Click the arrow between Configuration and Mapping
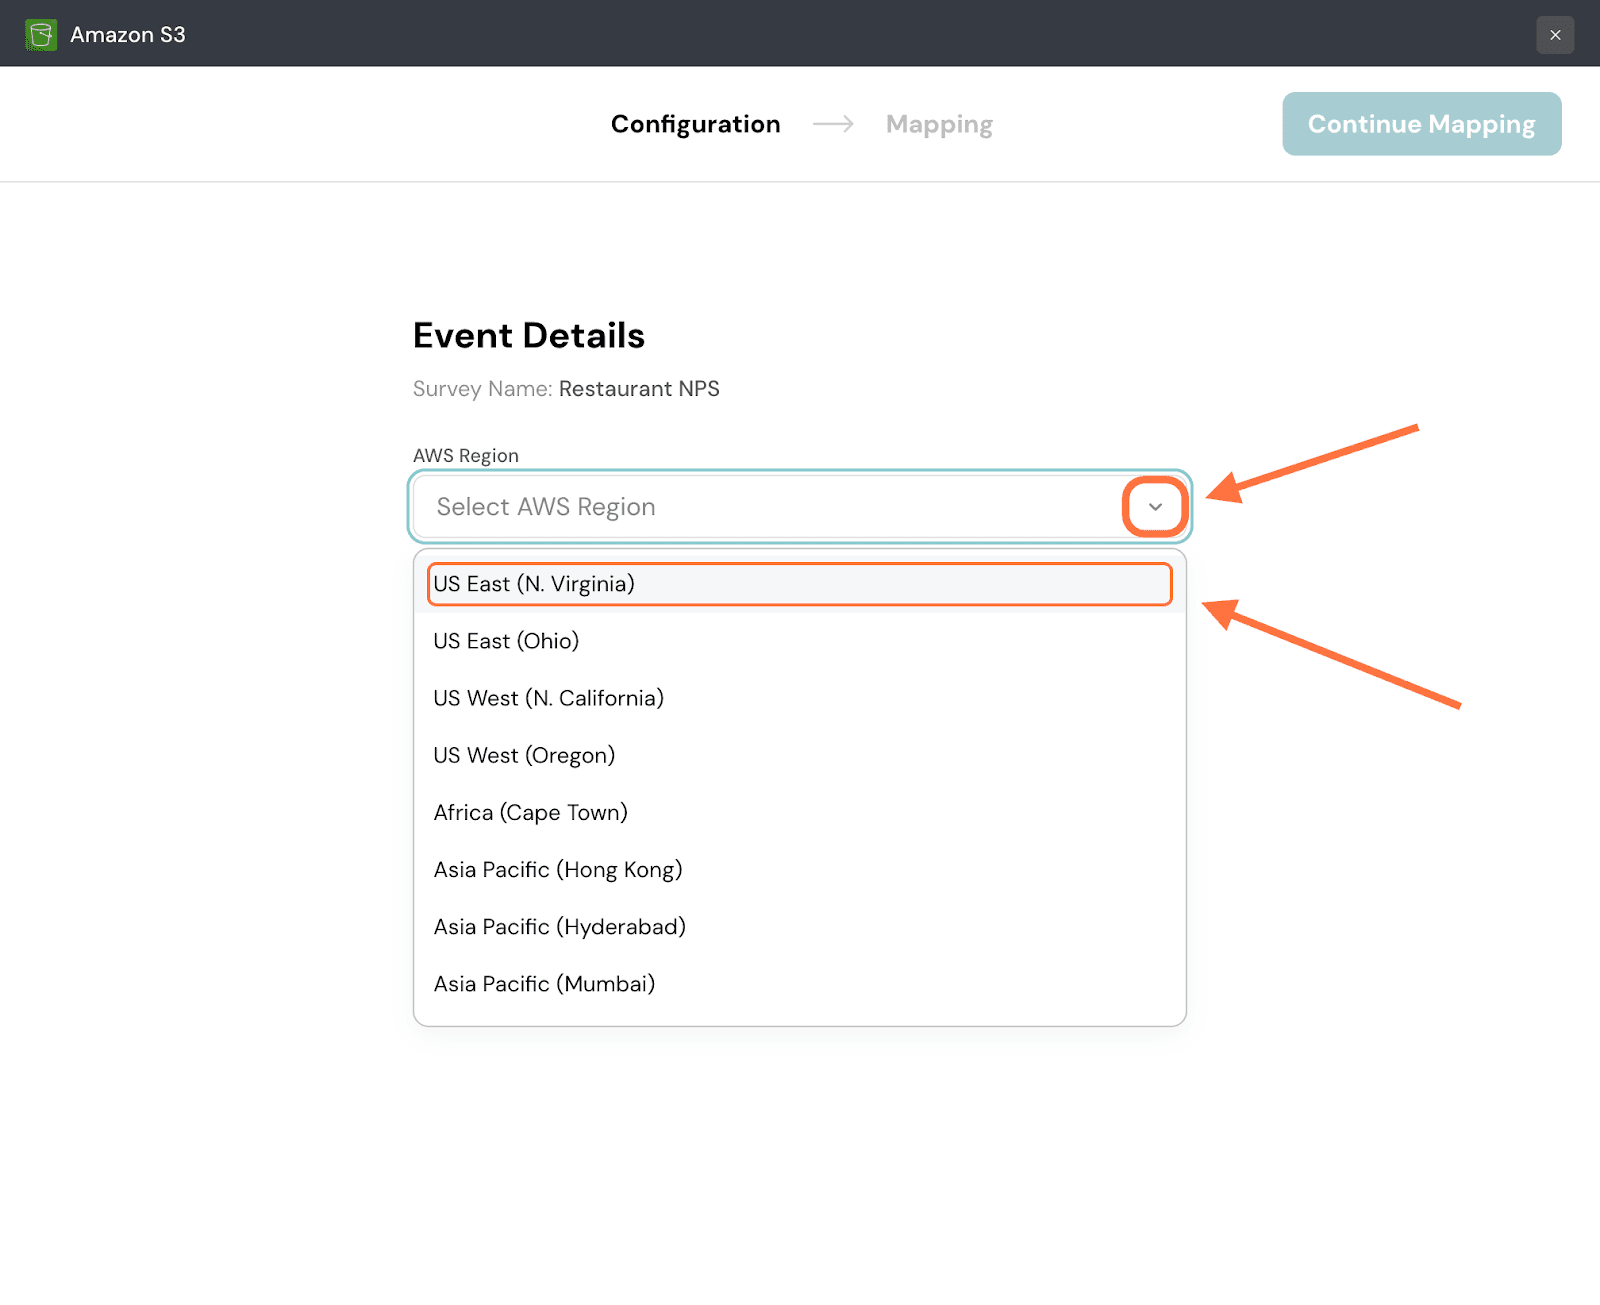 point(833,124)
